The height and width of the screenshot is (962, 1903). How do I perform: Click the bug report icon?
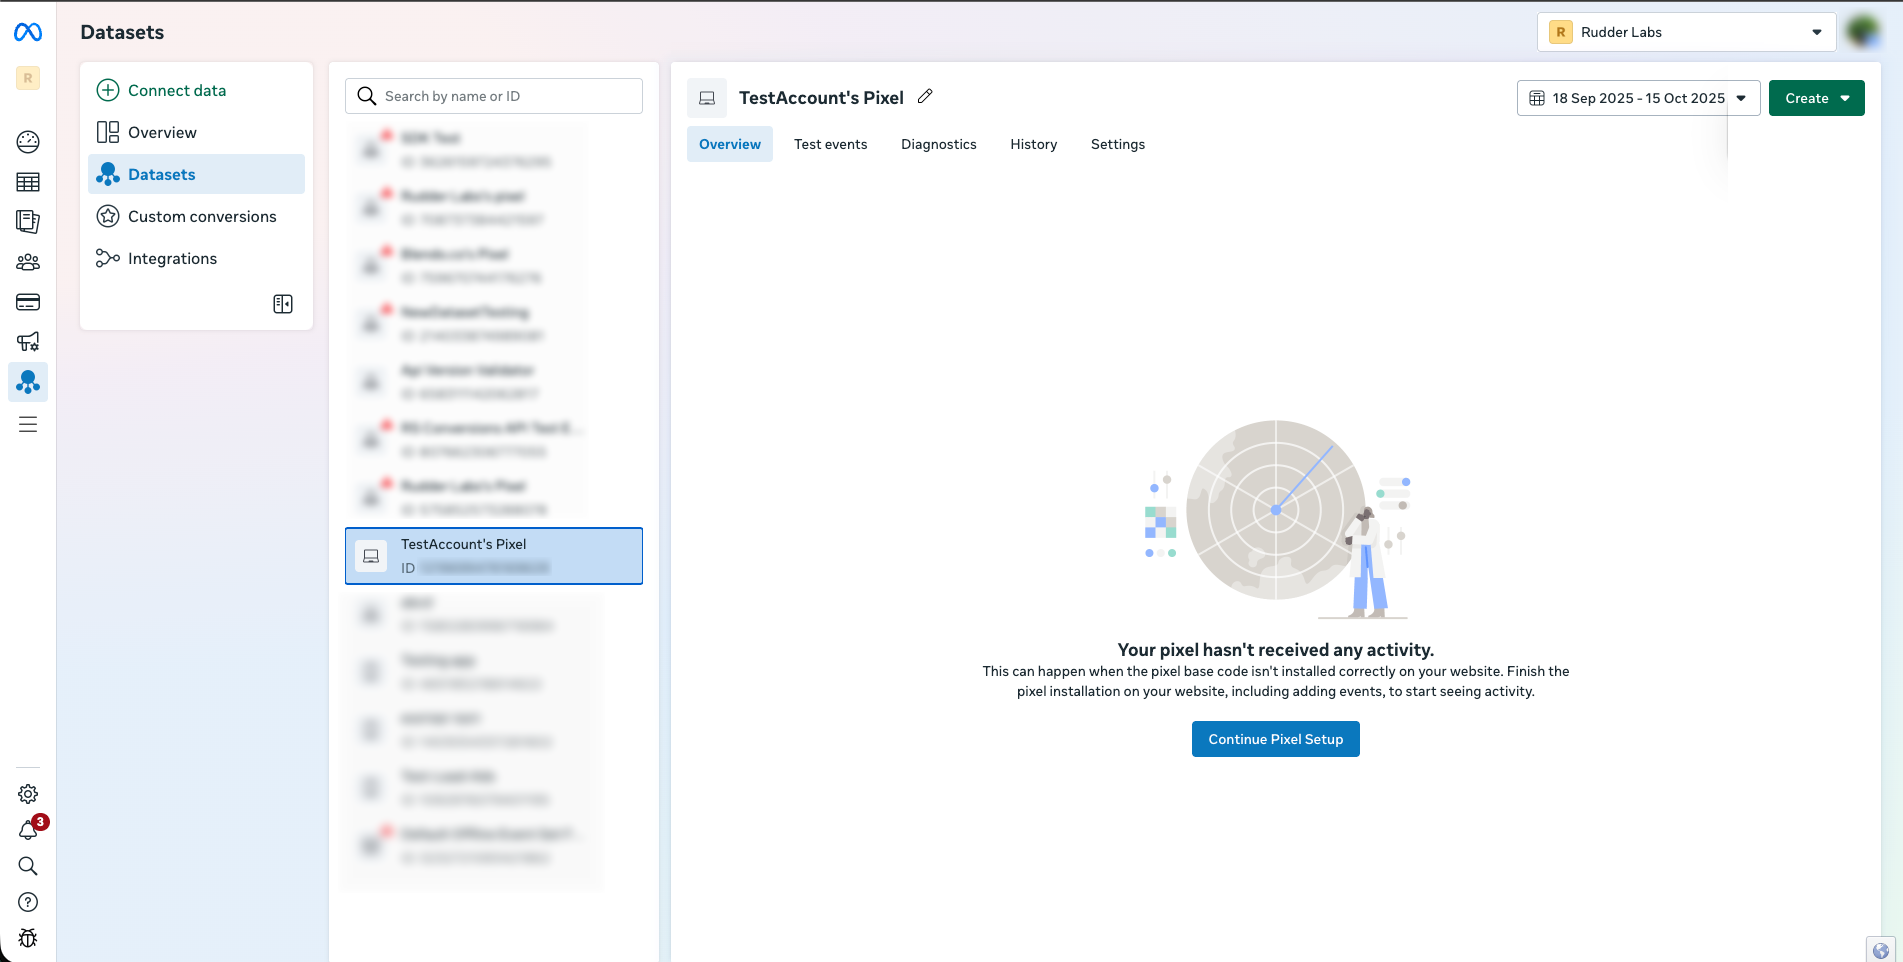[28, 938]
